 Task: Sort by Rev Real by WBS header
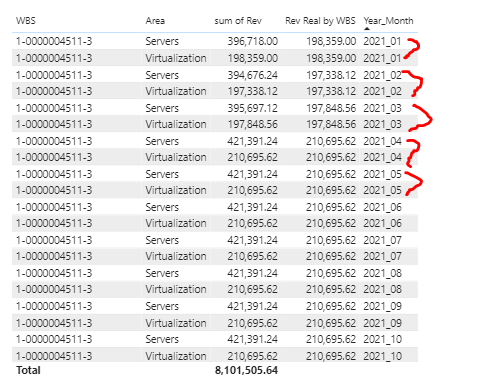320,21
